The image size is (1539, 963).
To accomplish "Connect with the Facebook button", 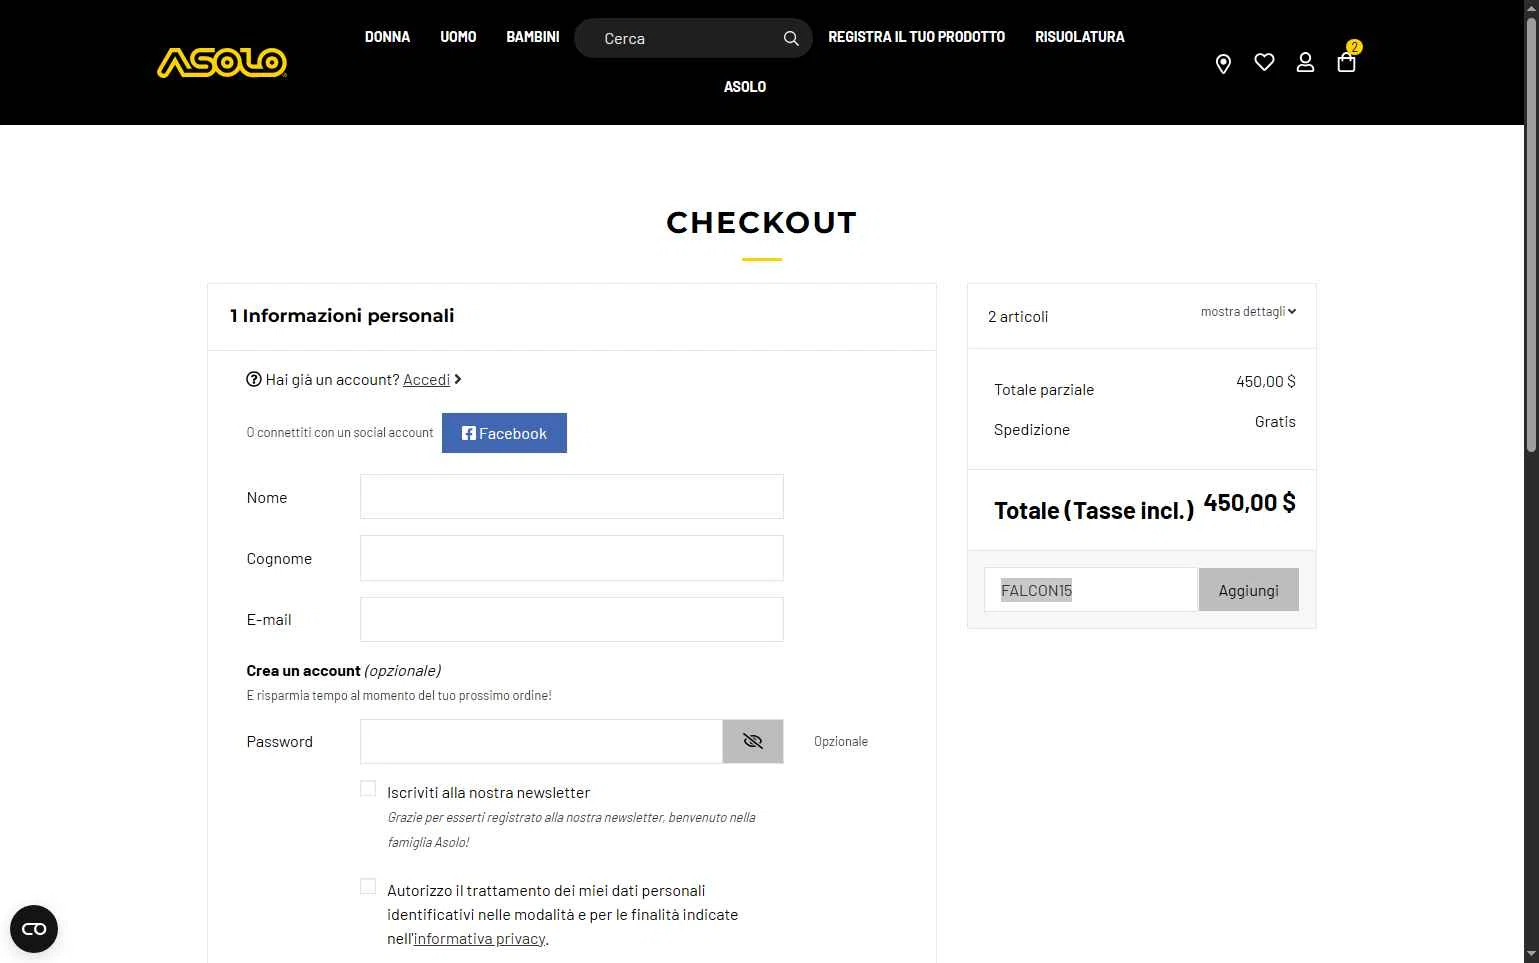I will [504, 433].
